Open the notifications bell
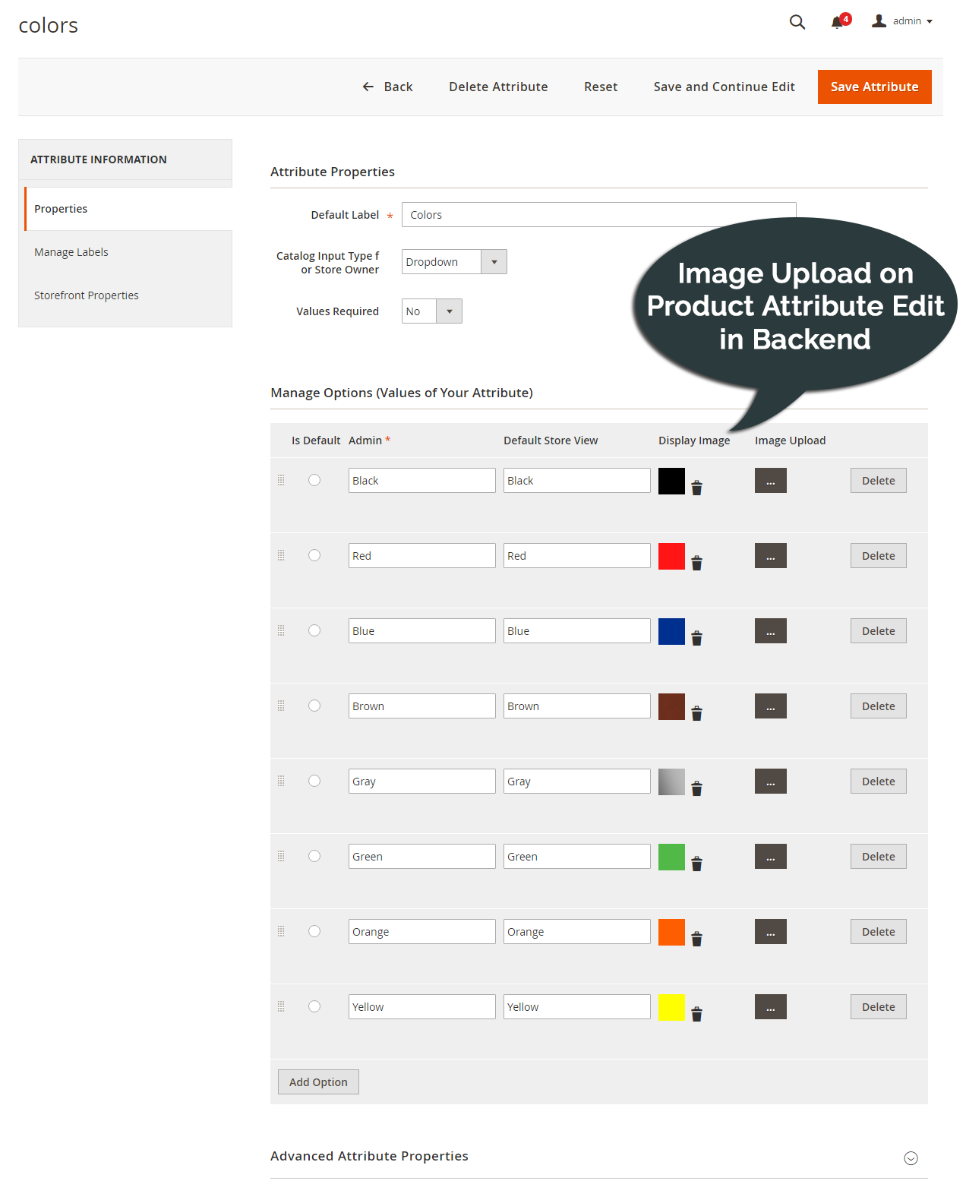This screenshot has height=1200, width=966. tap(837, 21)
